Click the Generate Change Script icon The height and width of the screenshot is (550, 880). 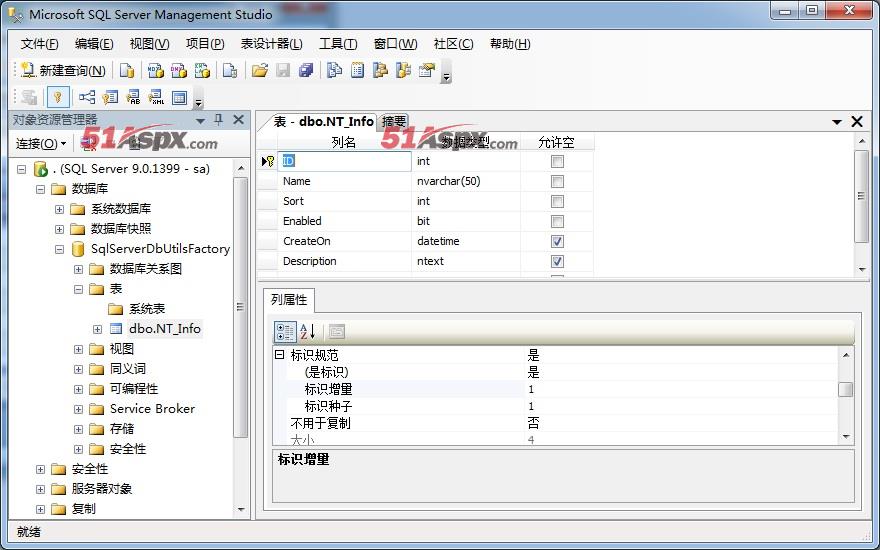point(29,97)
